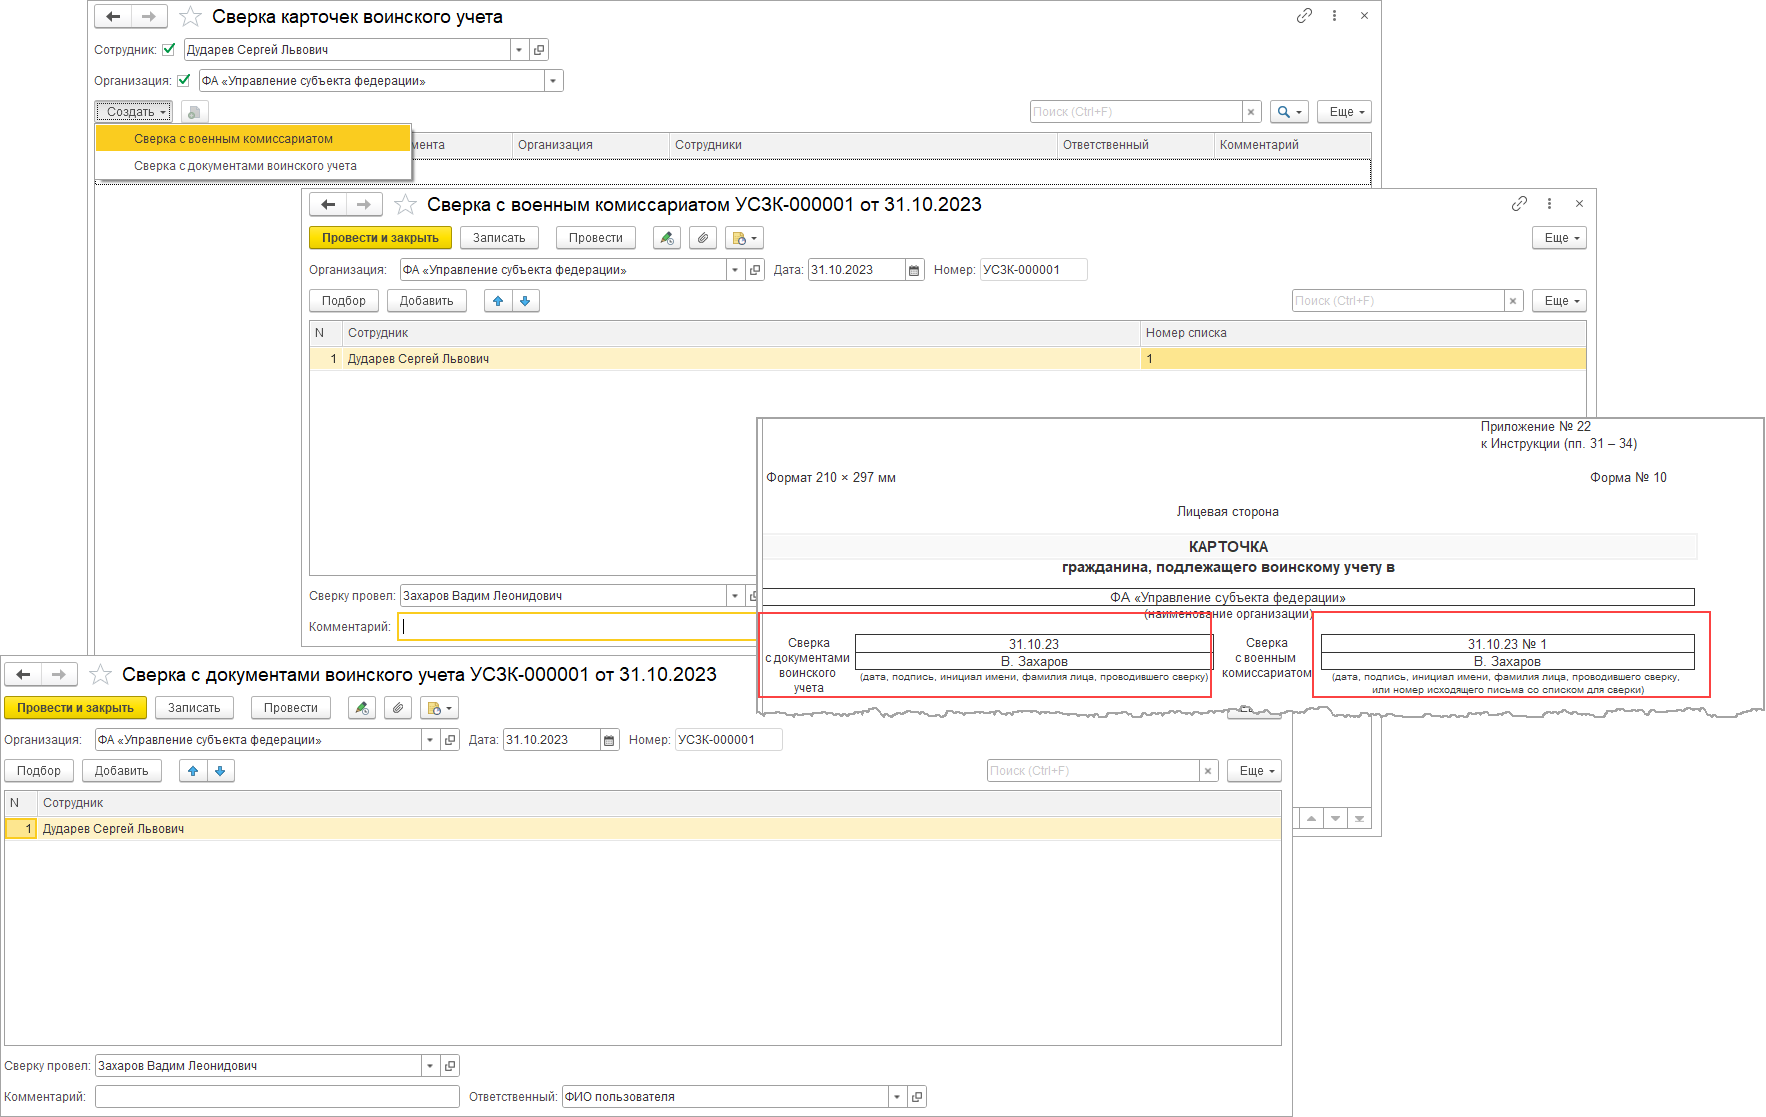Viewport: 1766px width, 1117px height.
Task: Move row down in военным комиссариатом table
Action: tap(525, 301)
